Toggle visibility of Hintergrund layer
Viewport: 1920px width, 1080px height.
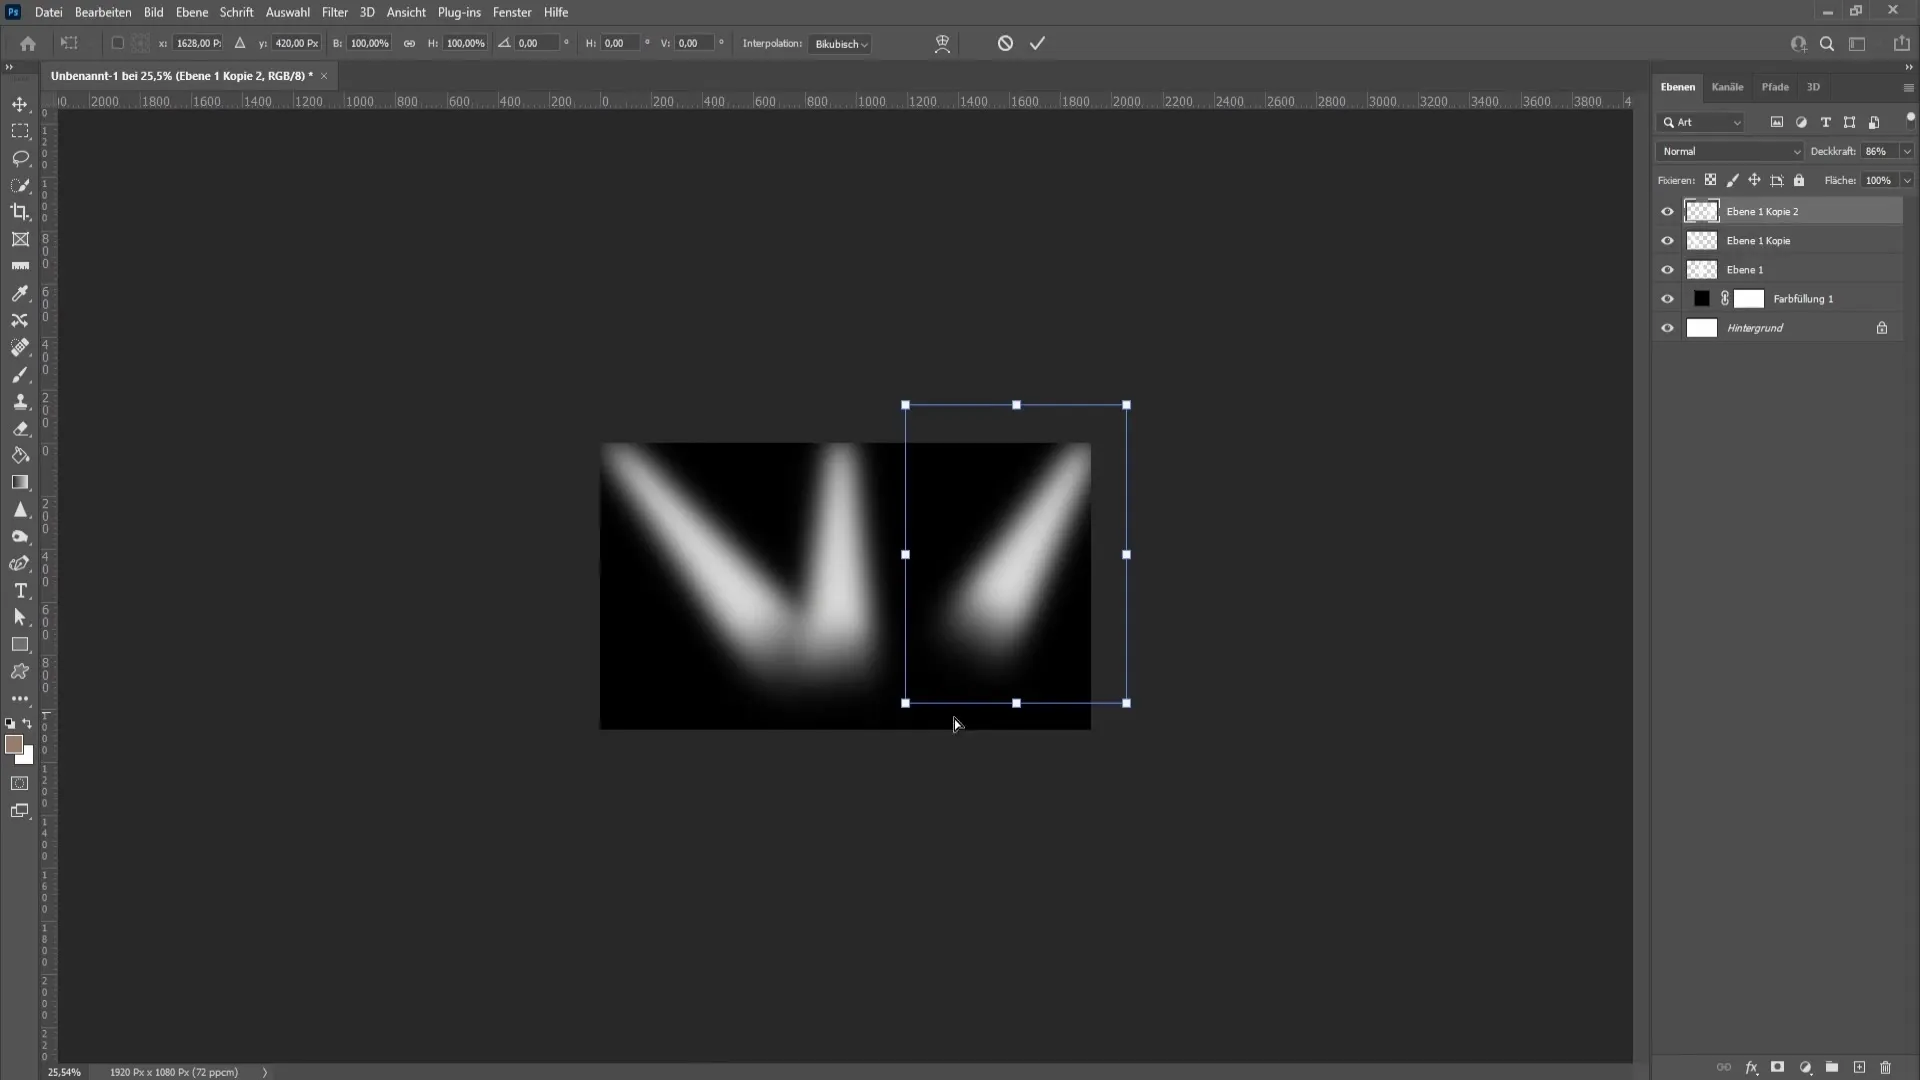(x=1669, y=328)
